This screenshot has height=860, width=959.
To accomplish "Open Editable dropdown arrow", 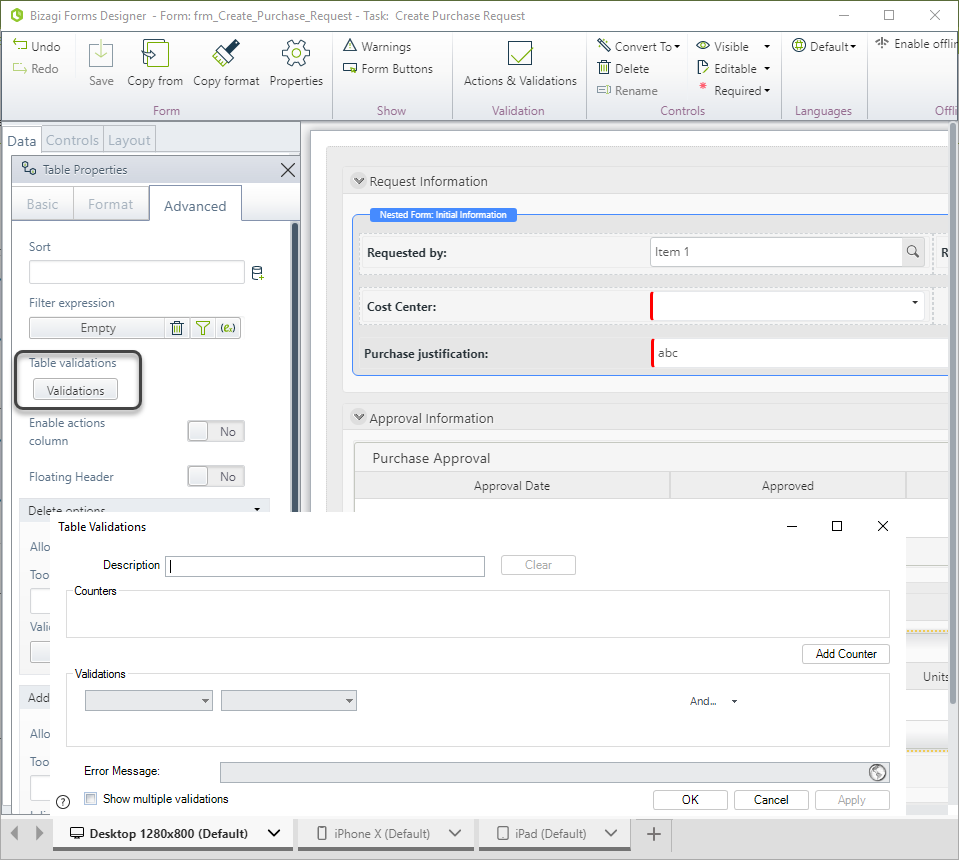I will click(x=767, y=69).
